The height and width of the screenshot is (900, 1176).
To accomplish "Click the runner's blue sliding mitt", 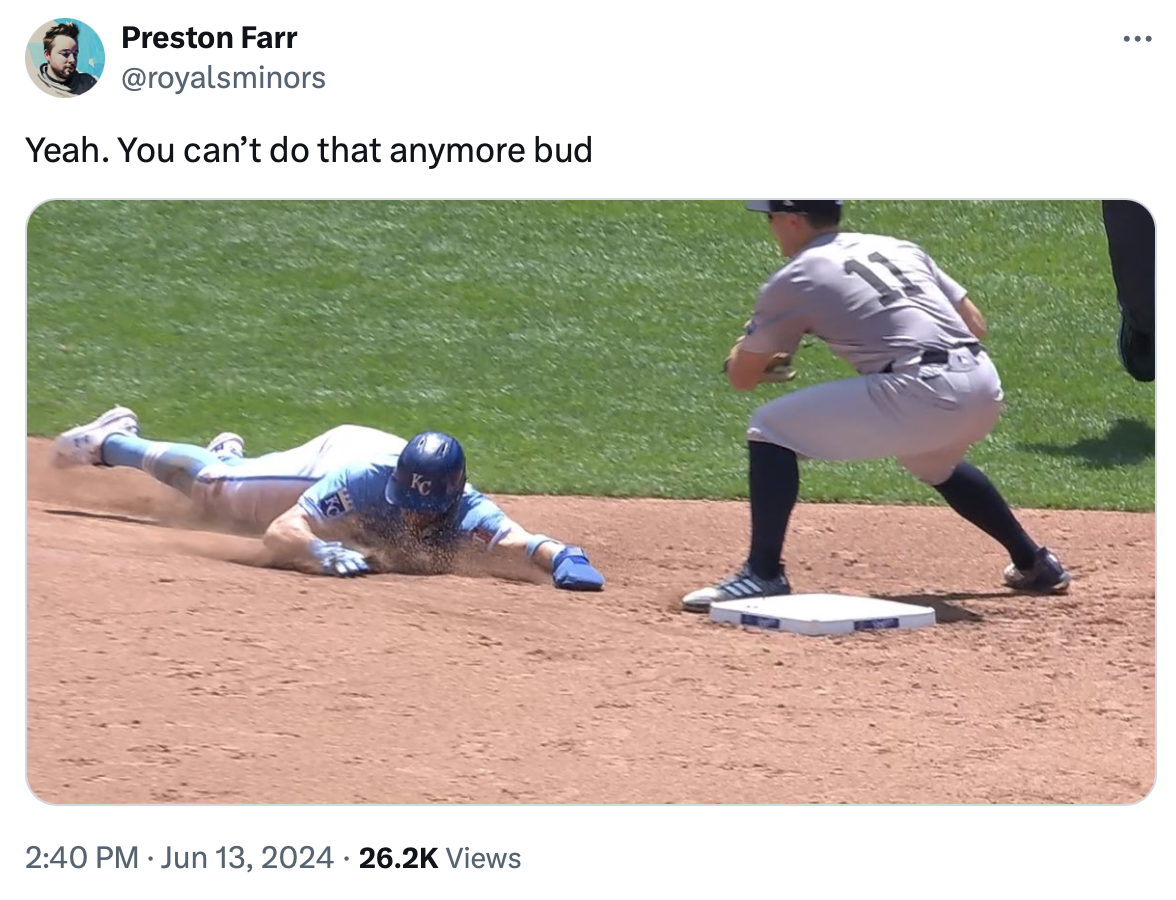I will [x=576, y=568].
